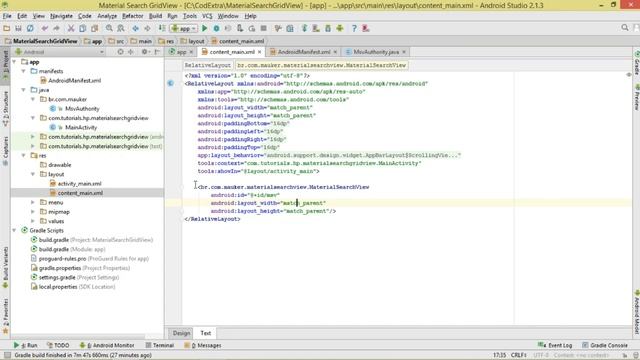
Task: Collapse the Gradle Scripts node
Action: pyautogui.click(x=15, y=231)
